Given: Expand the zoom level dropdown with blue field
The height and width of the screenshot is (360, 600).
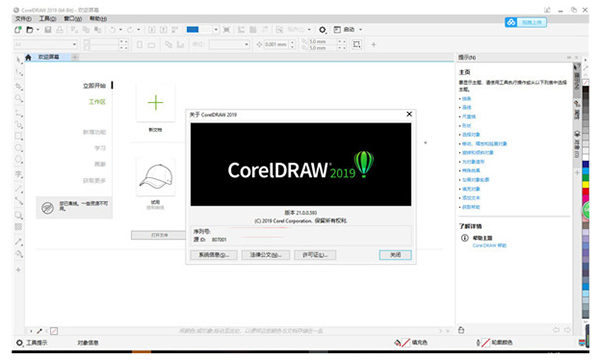Looking at the screenshot, I should tap(216, 29).
